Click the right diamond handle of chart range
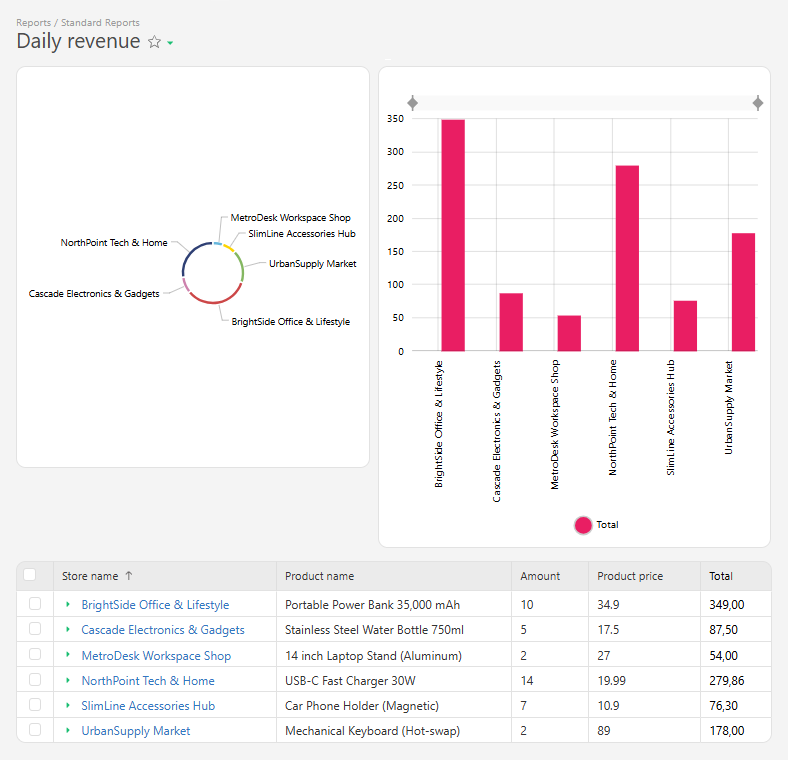This screenshot has height=760, width=788. 758,103
